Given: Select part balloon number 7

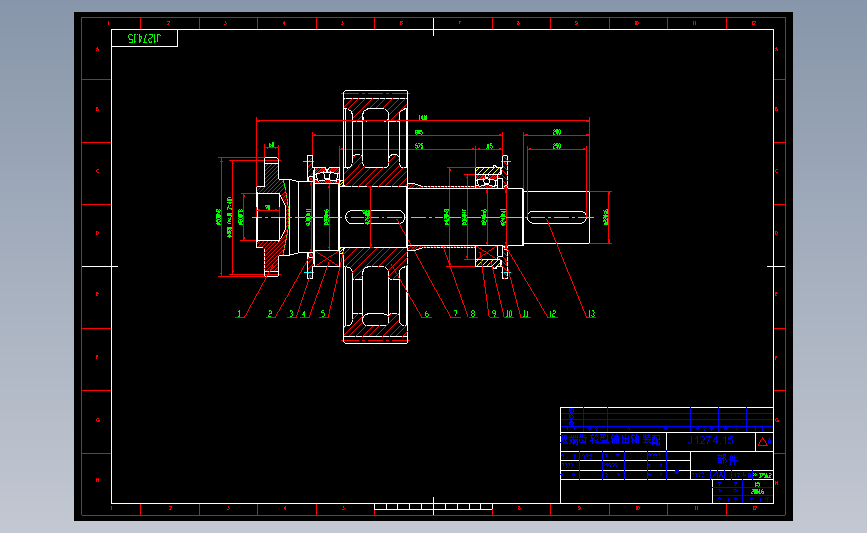Looking at the screenshot, I should point(456,313).
